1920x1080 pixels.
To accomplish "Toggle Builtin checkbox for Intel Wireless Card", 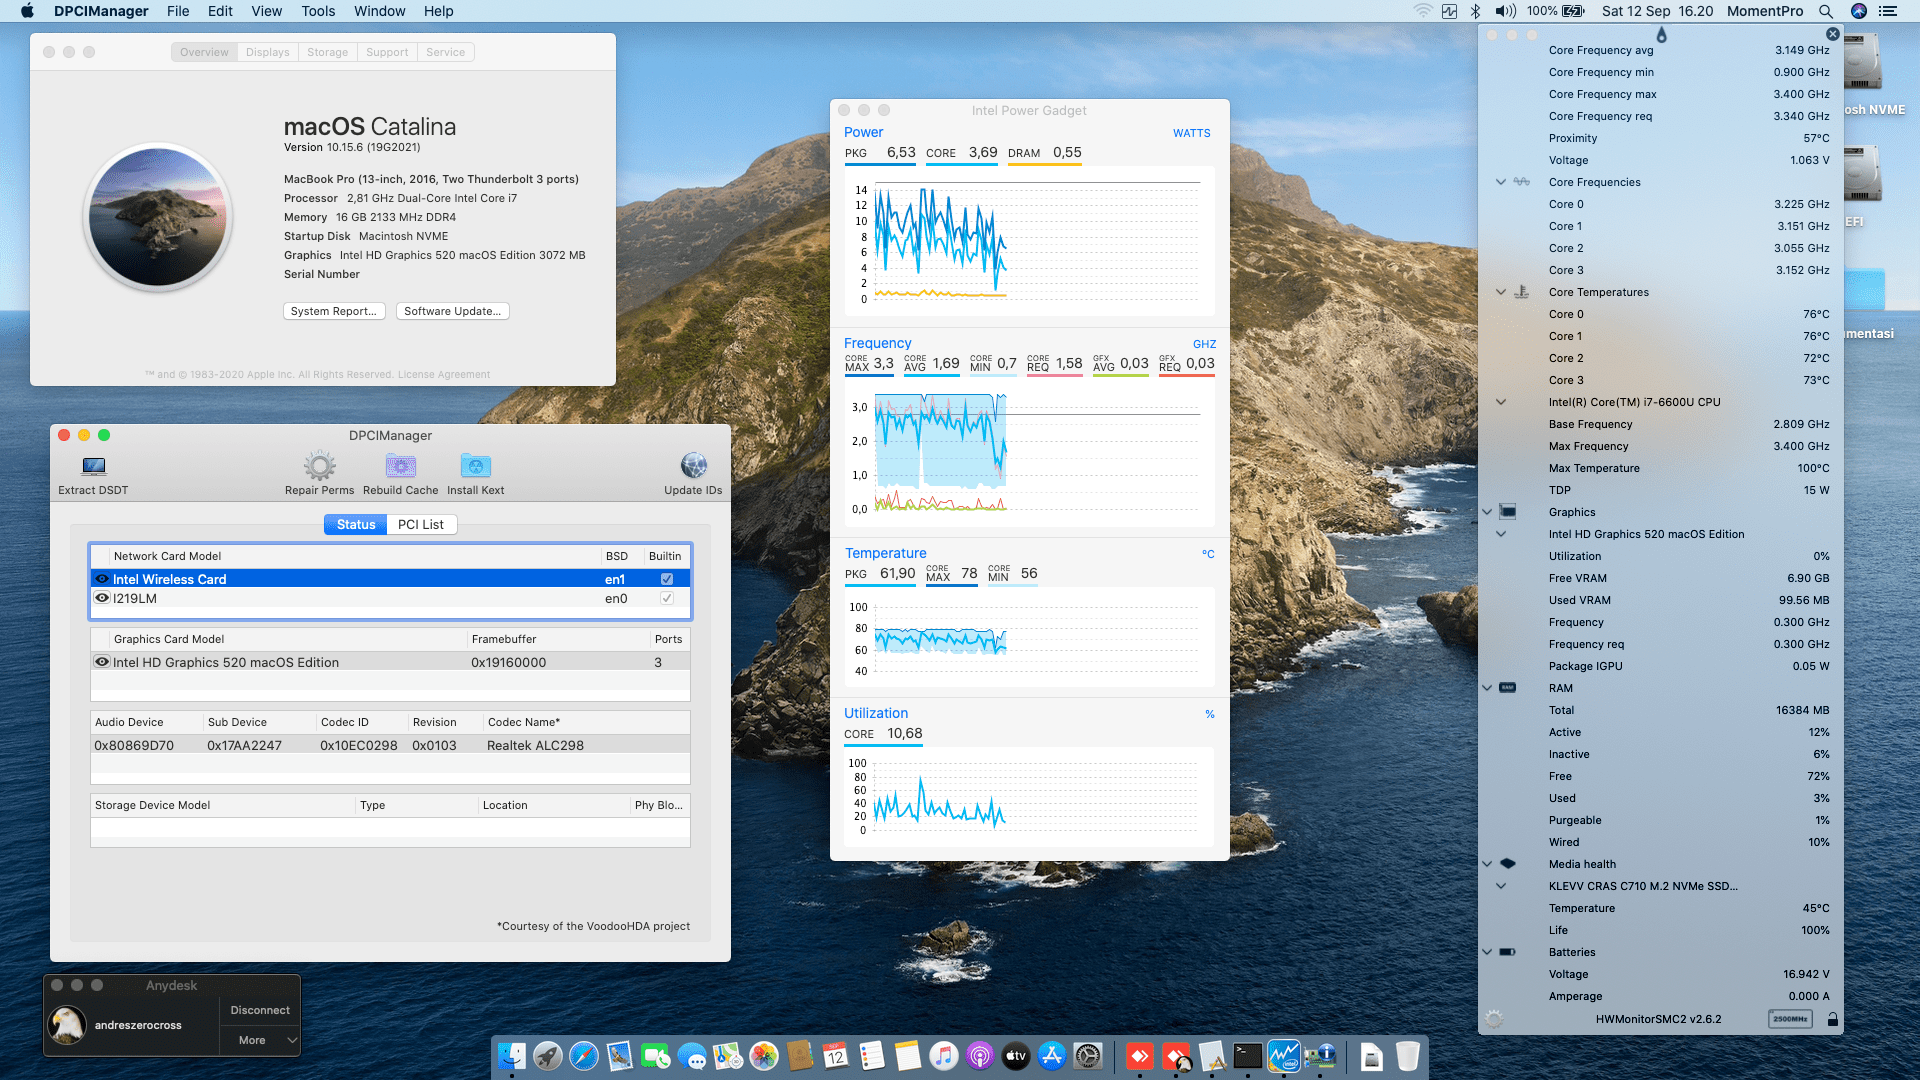I will pyautogui.click(x=667, y=579).
